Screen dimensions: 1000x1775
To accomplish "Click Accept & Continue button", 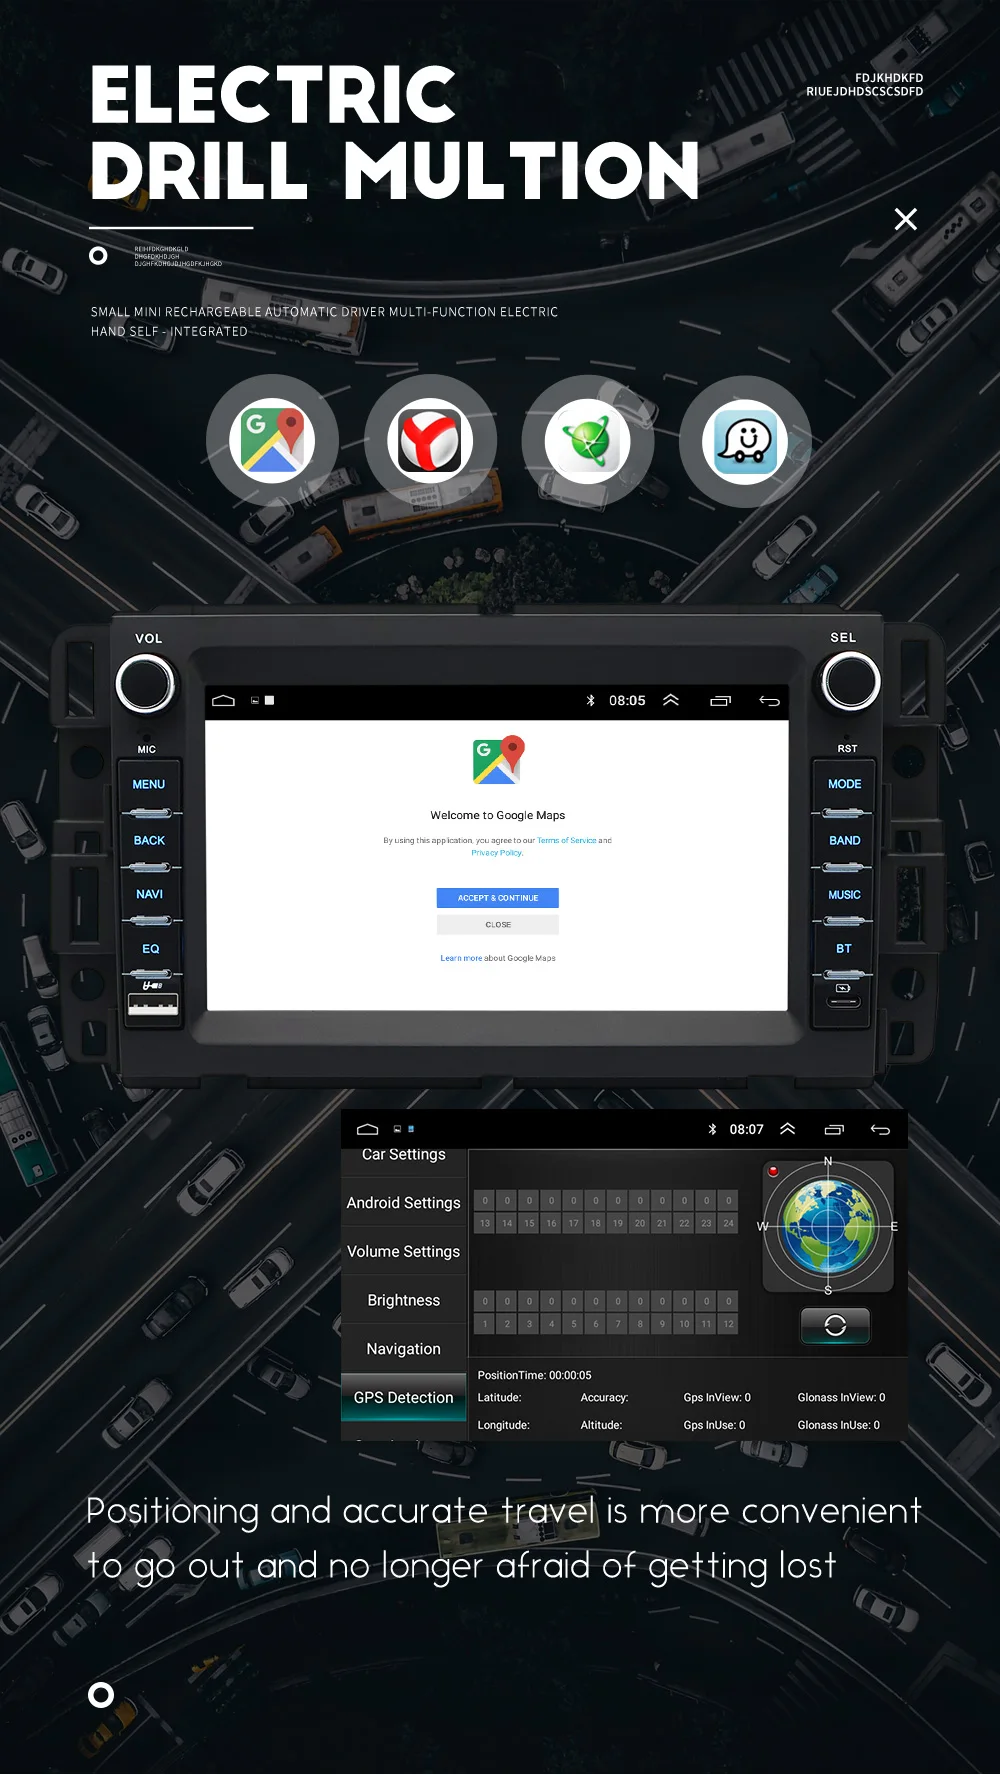I will coord(498,898).
